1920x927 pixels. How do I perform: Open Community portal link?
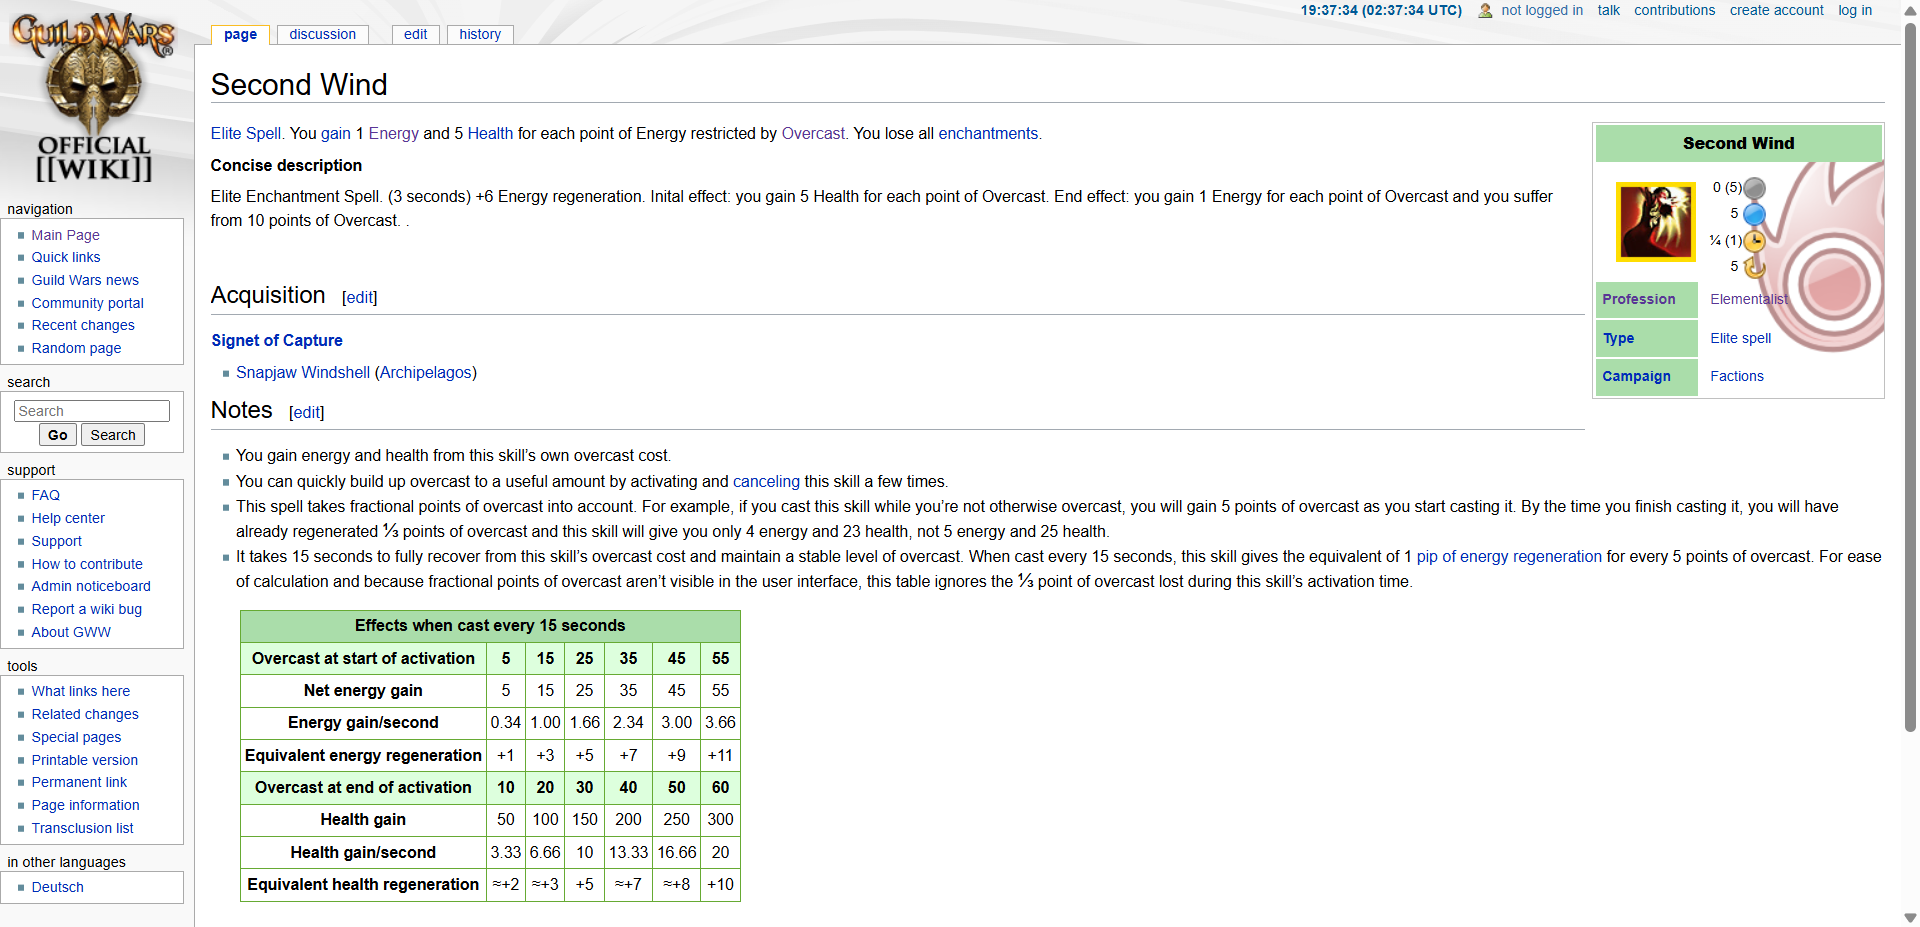tap(87, 303)
